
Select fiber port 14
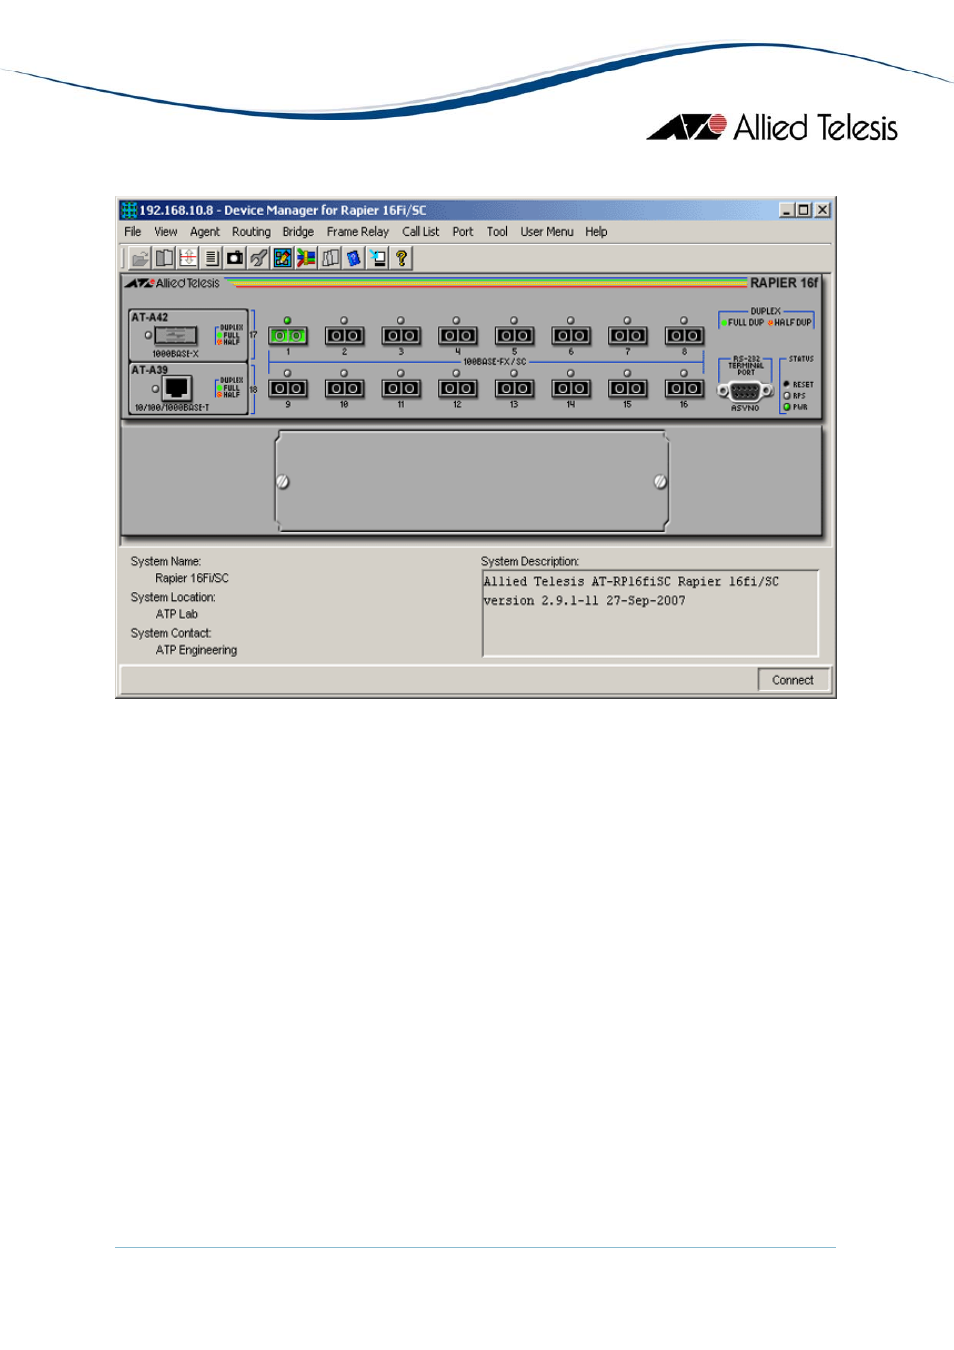click(x=571, y=388)
